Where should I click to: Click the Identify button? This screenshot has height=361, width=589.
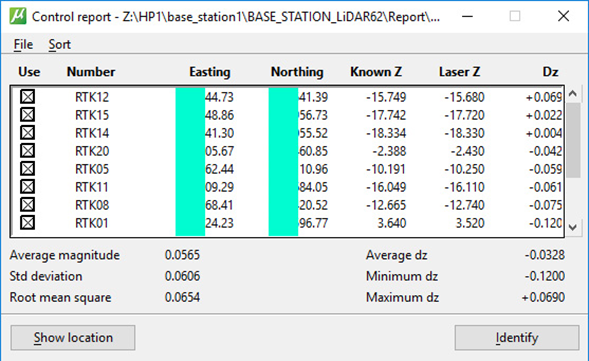click(x=517, y=337)
